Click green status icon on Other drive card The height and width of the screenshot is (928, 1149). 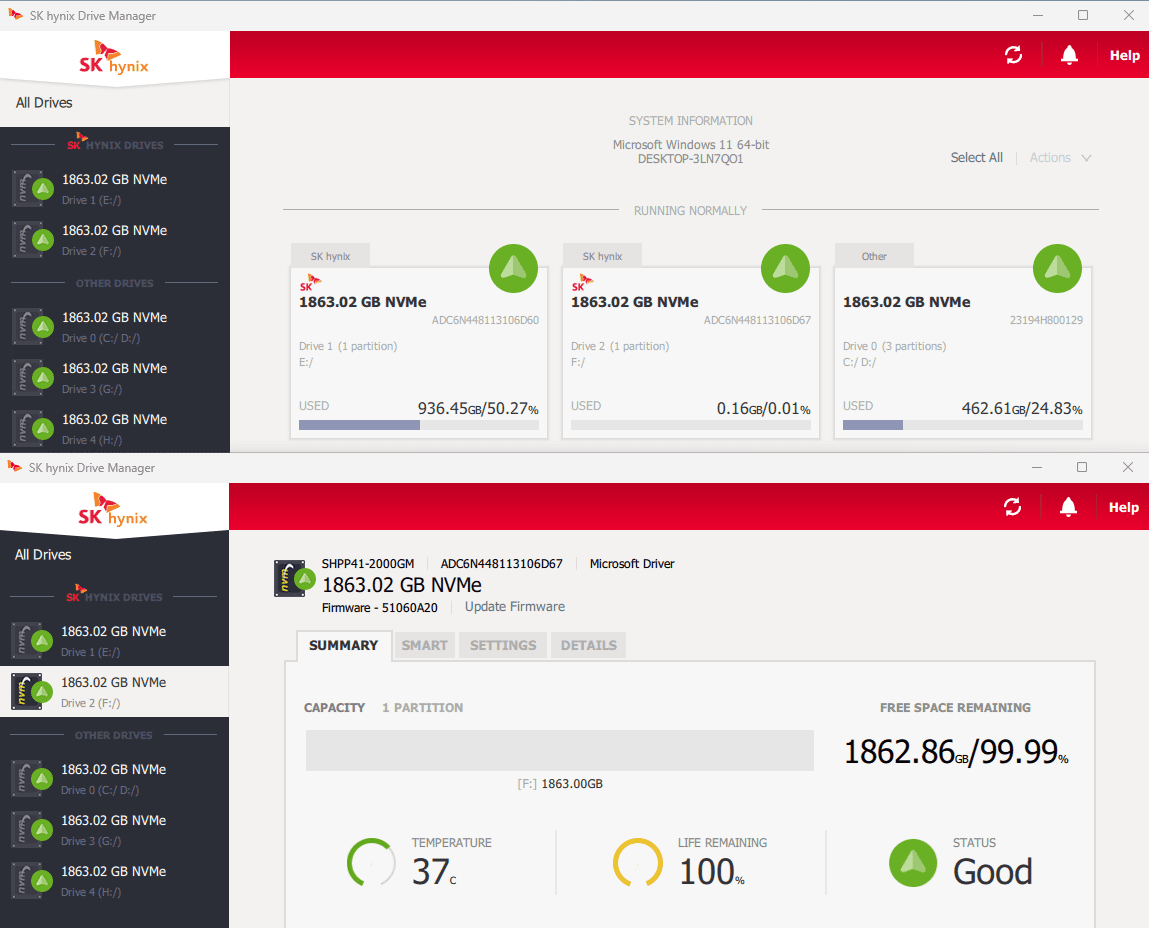click(x=1057, y=268)
